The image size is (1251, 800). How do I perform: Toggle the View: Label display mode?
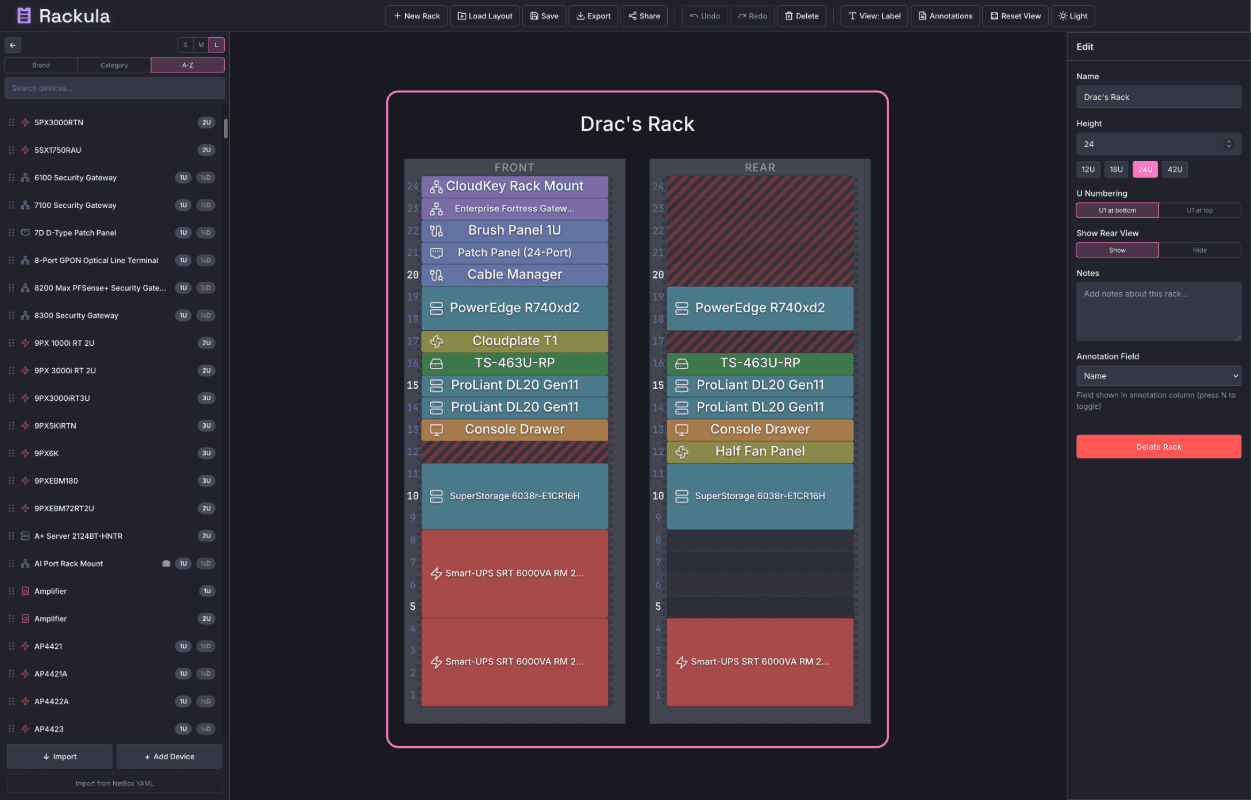[873, 16]
